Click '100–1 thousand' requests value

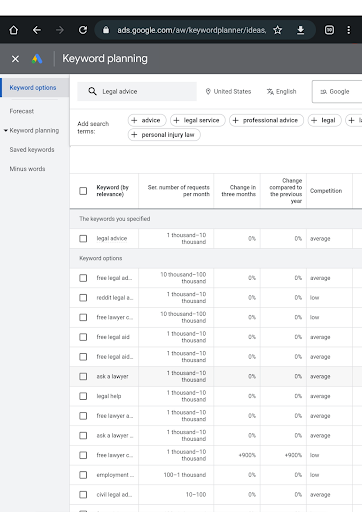(185, 475)
